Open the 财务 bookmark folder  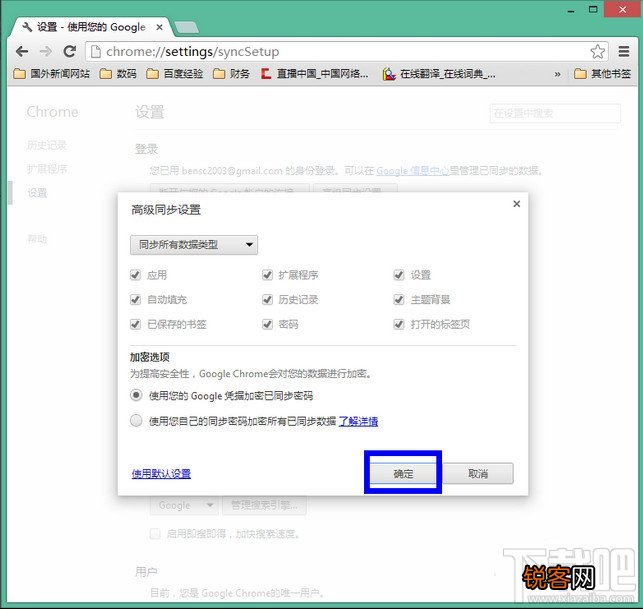pos(231,74)
